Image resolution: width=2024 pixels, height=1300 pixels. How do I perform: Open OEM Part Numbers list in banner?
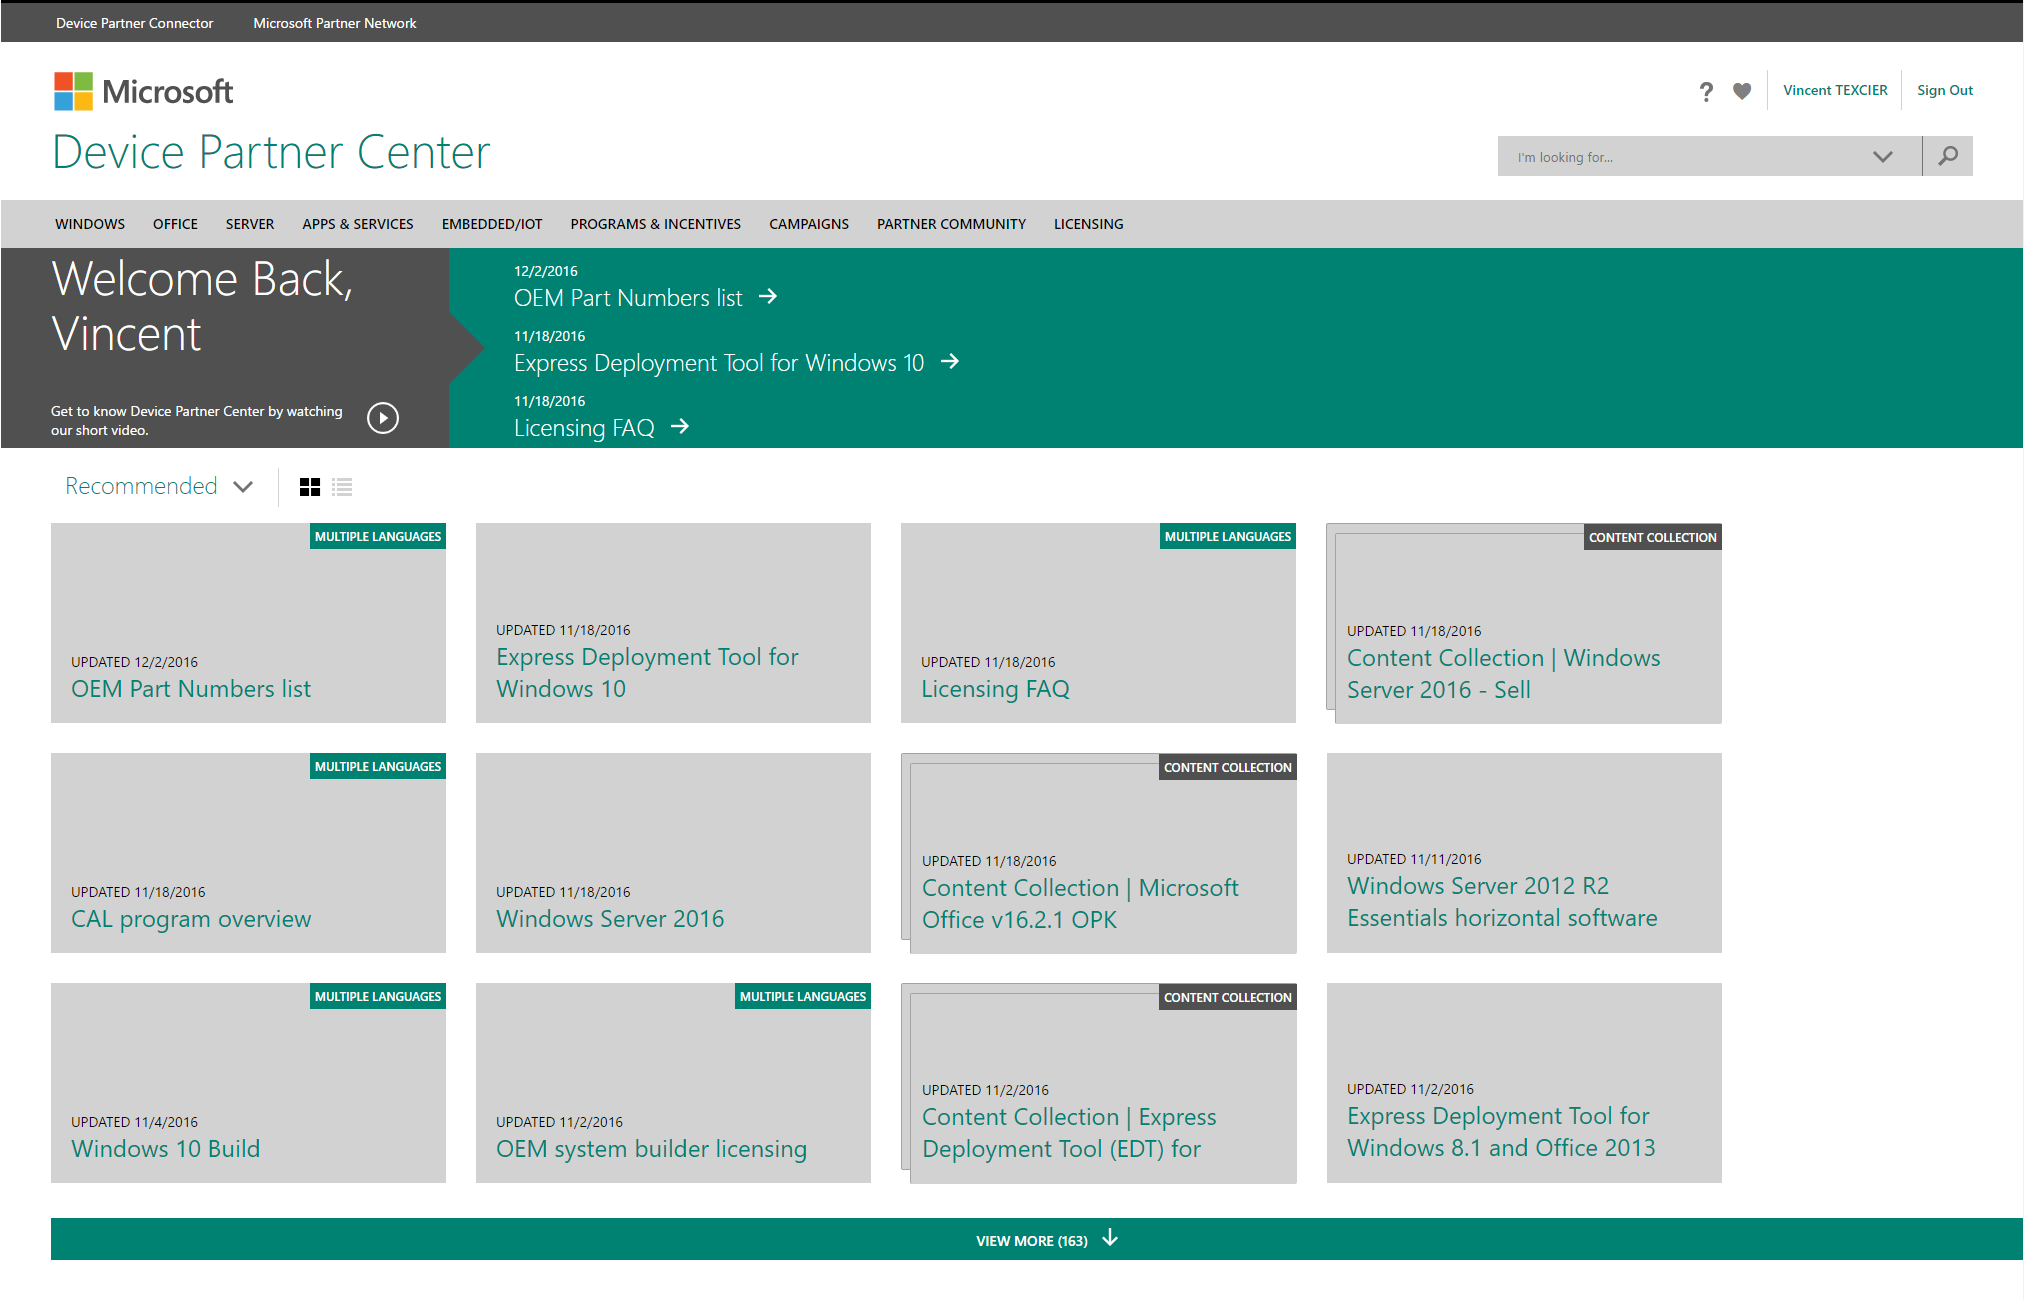[628, 298]
